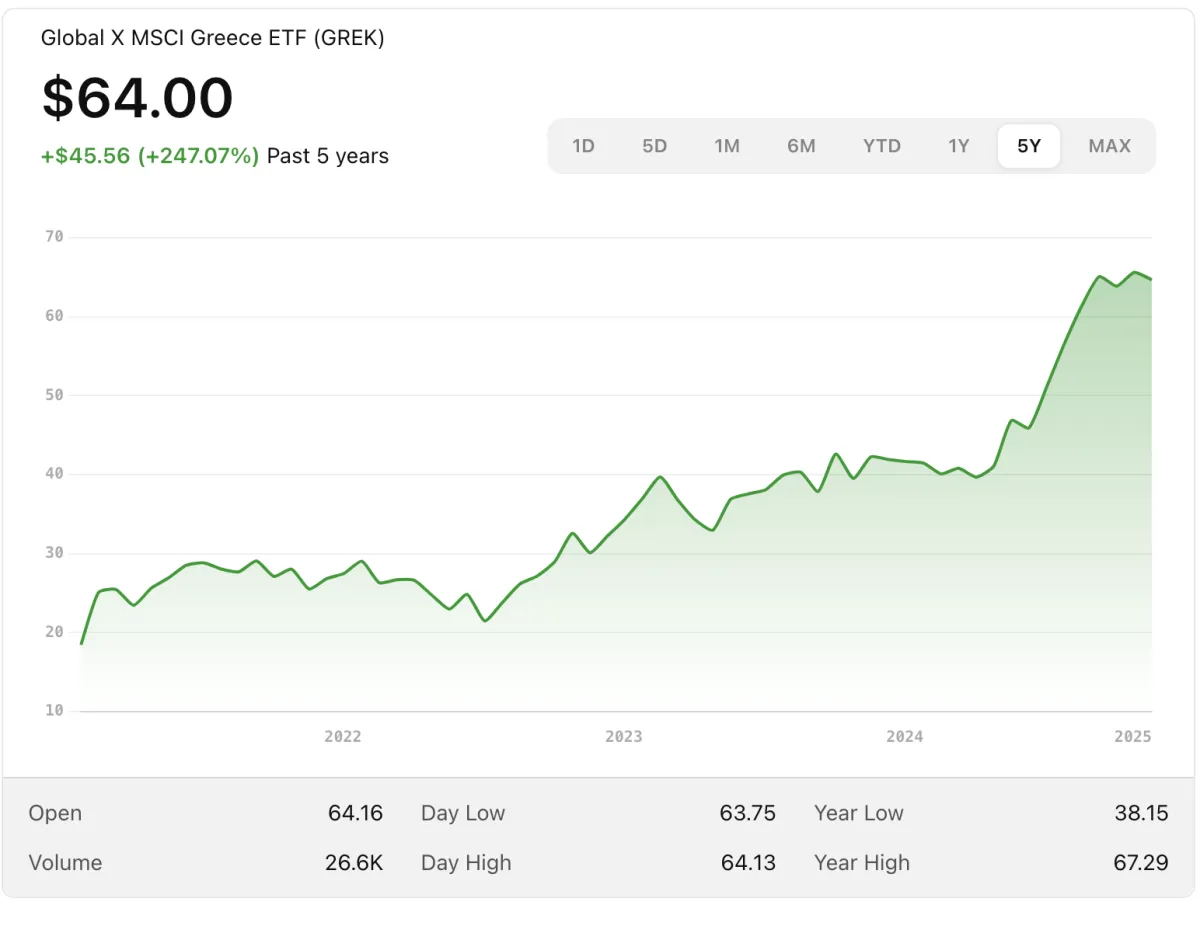Click the chart line's starting point near 18
This screenshot has width=1200, height=940.
pyautogui.click(x=81, y=643)
